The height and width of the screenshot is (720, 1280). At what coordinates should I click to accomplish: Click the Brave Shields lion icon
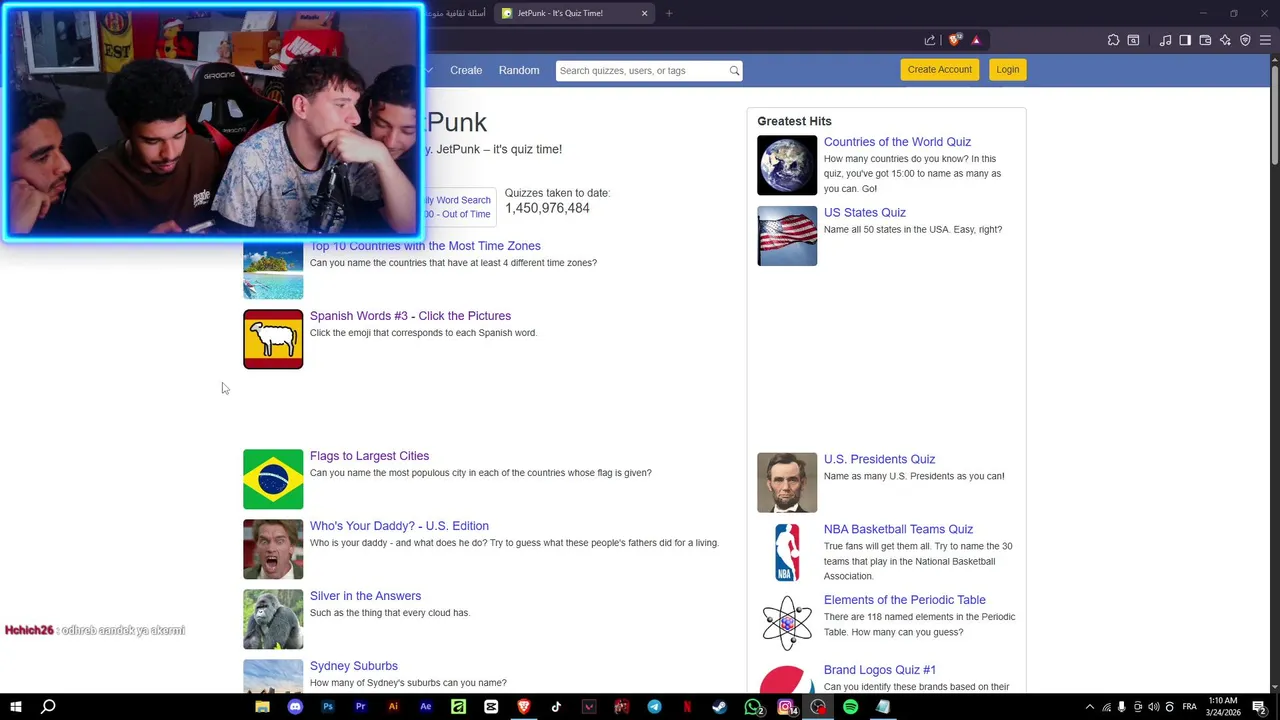[x=955, y=40]
